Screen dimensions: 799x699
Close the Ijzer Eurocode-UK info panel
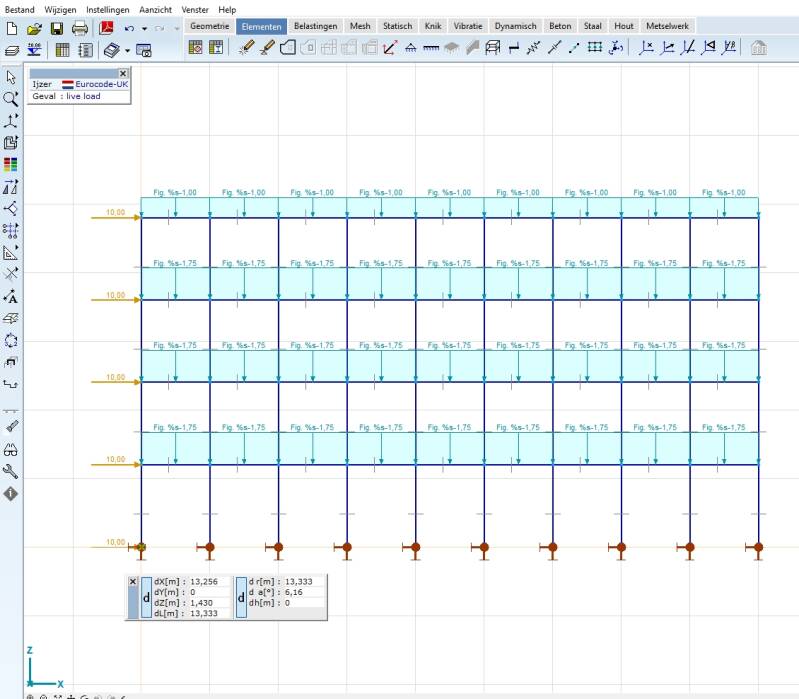click(x=123, y=73)
